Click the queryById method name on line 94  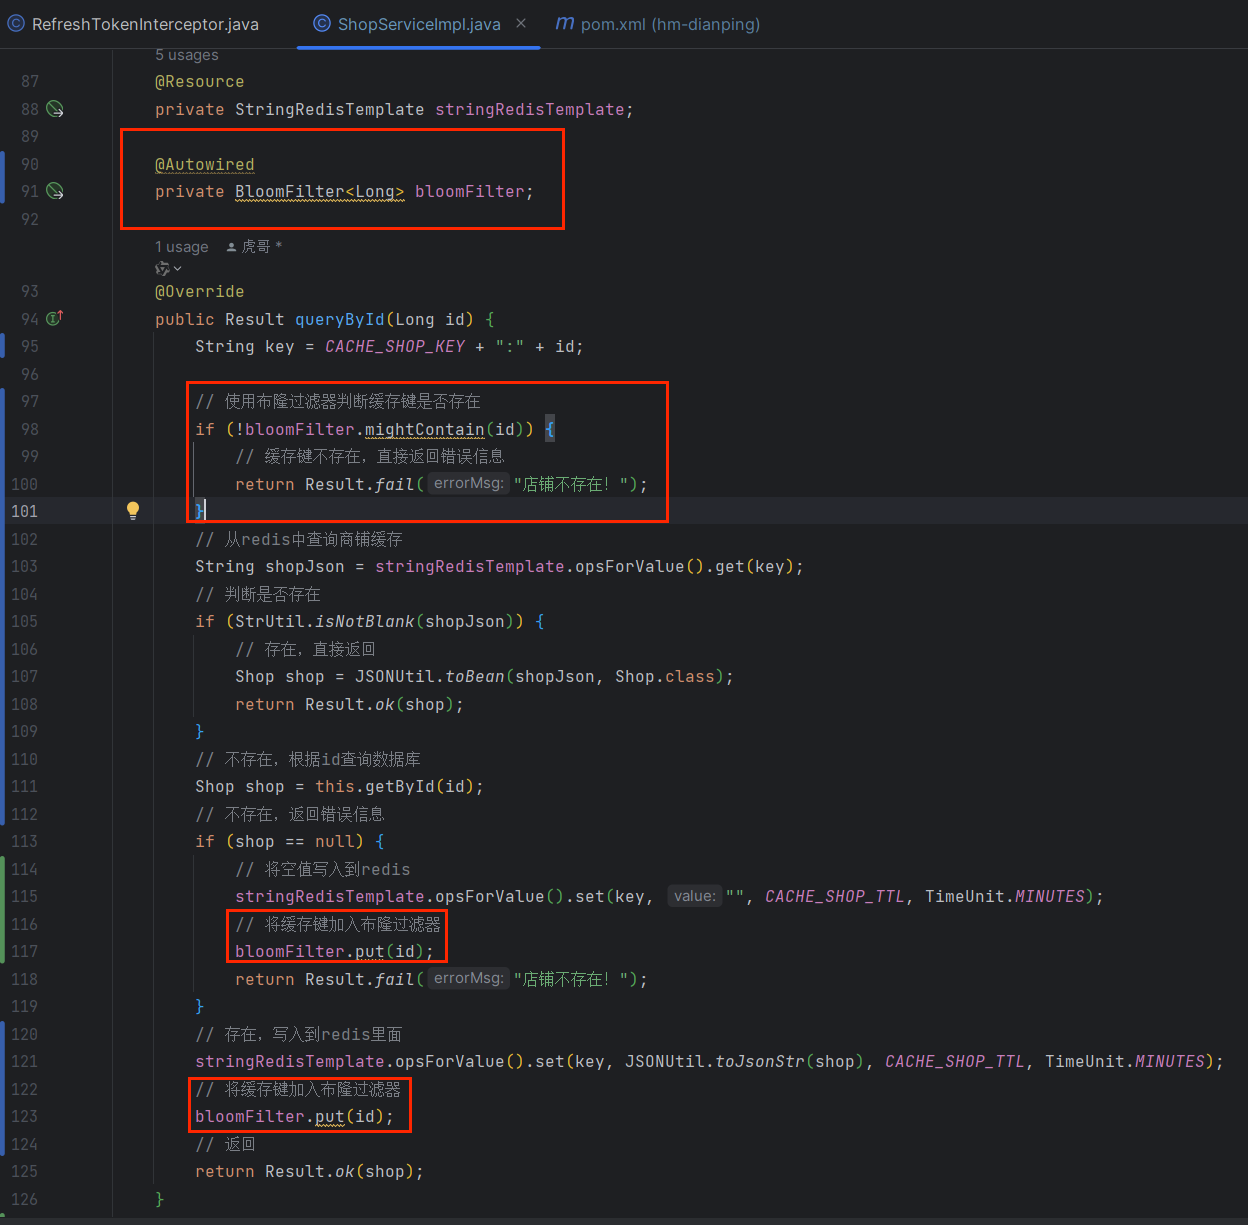point(340,319)
